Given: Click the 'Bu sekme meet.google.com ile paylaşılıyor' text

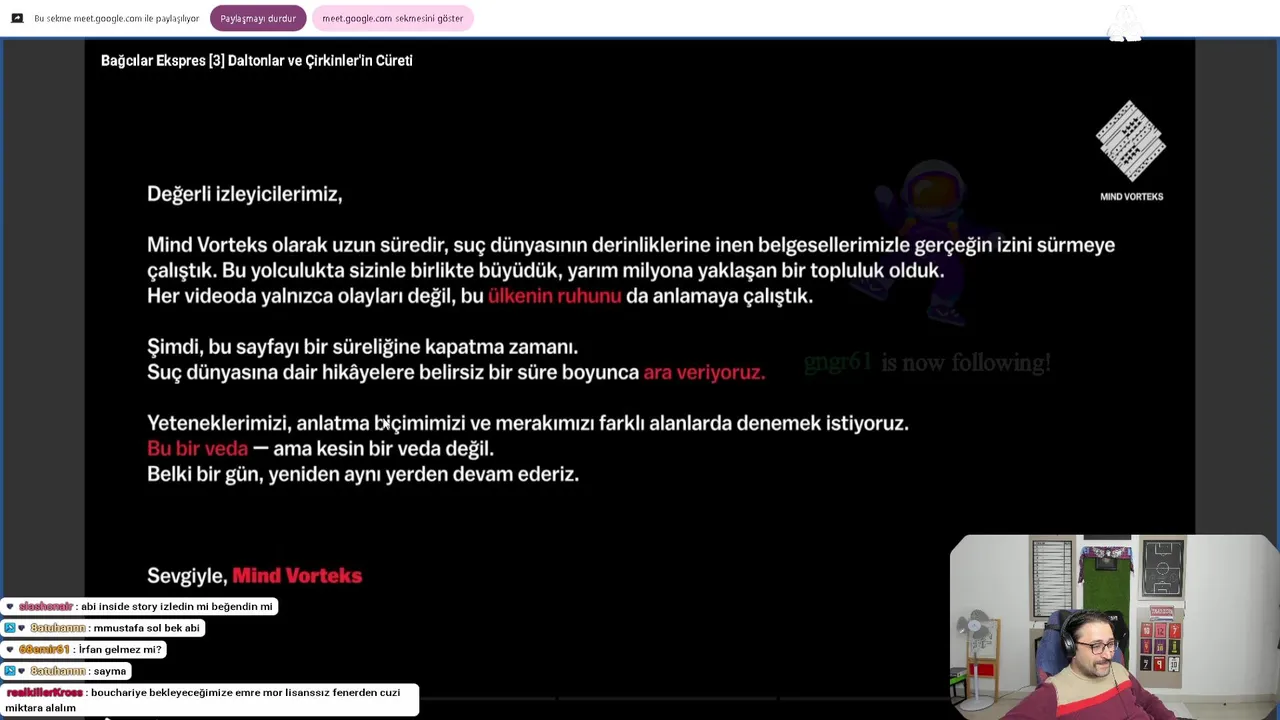Looking at the screenshot, I should click(117, 18).
